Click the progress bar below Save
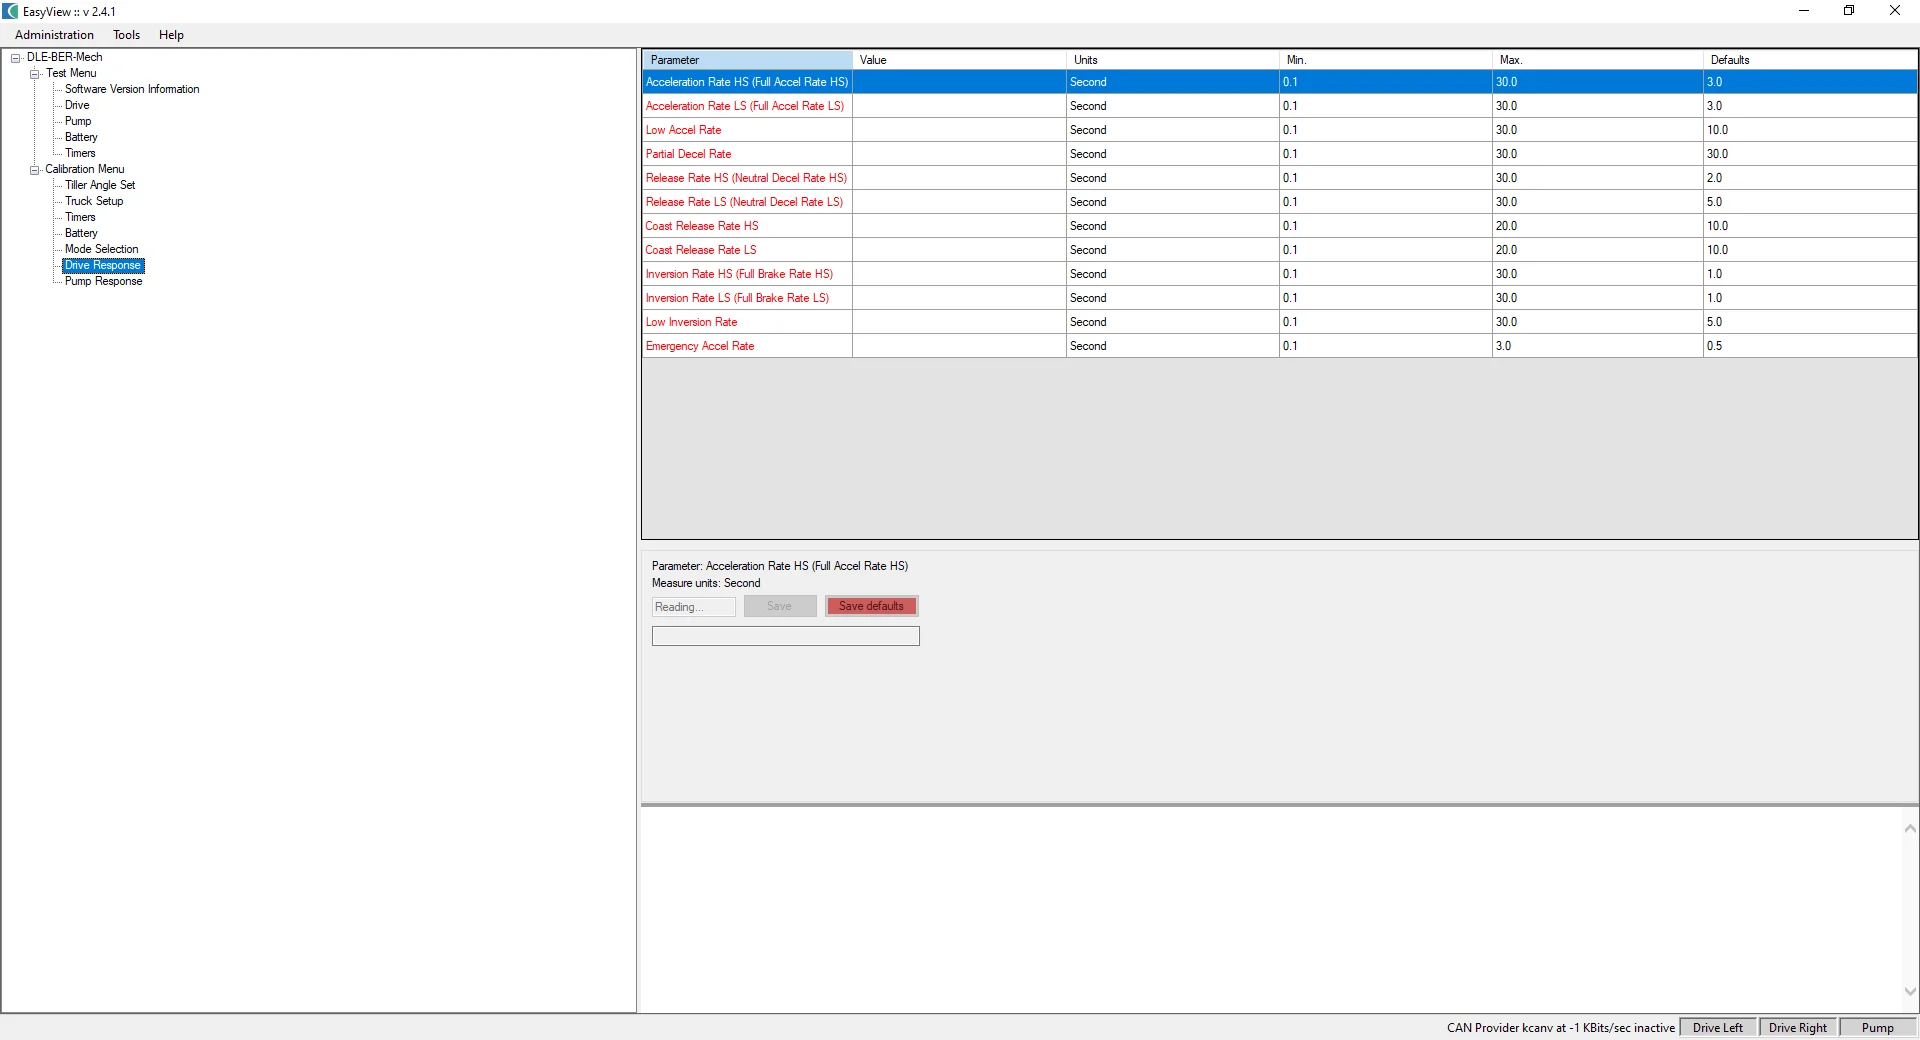This screenshot has height=1040, width=1920. 785,636
